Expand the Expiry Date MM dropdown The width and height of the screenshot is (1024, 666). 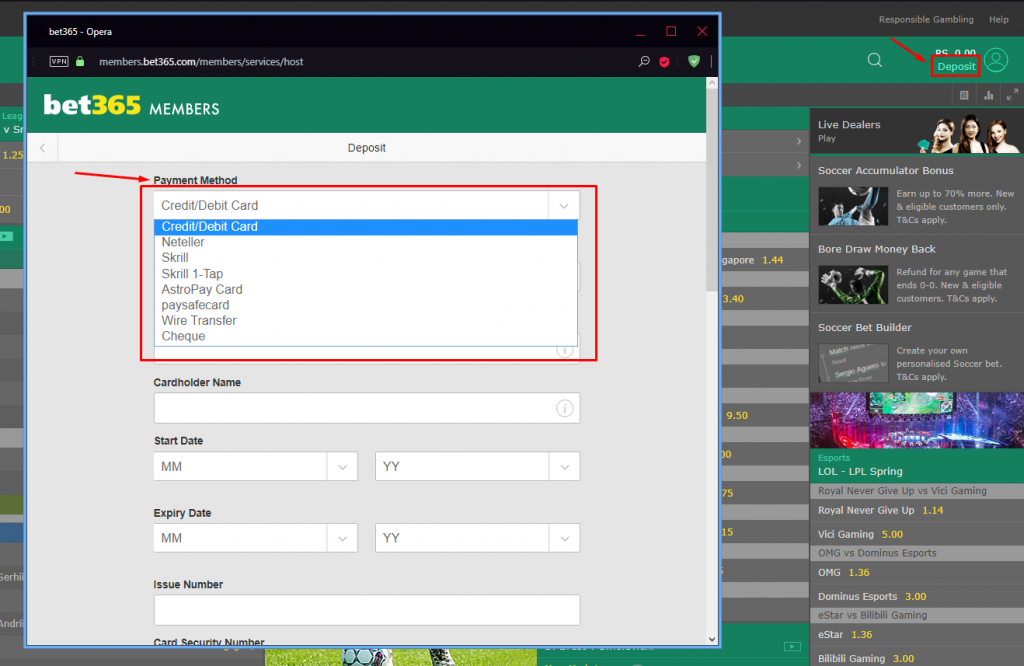342,539
